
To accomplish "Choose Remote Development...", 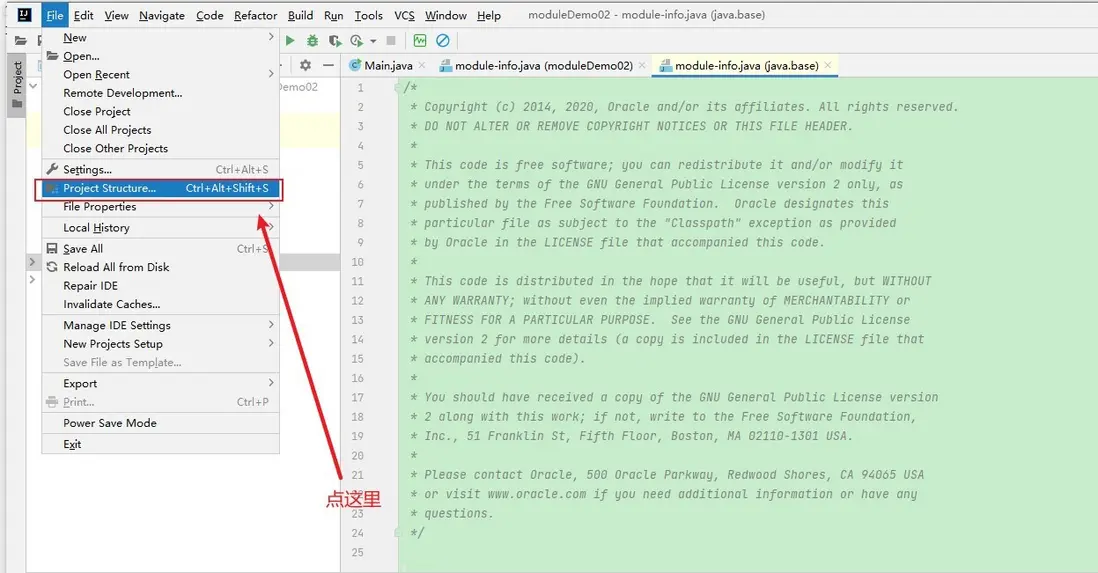I will pos(160,93).
